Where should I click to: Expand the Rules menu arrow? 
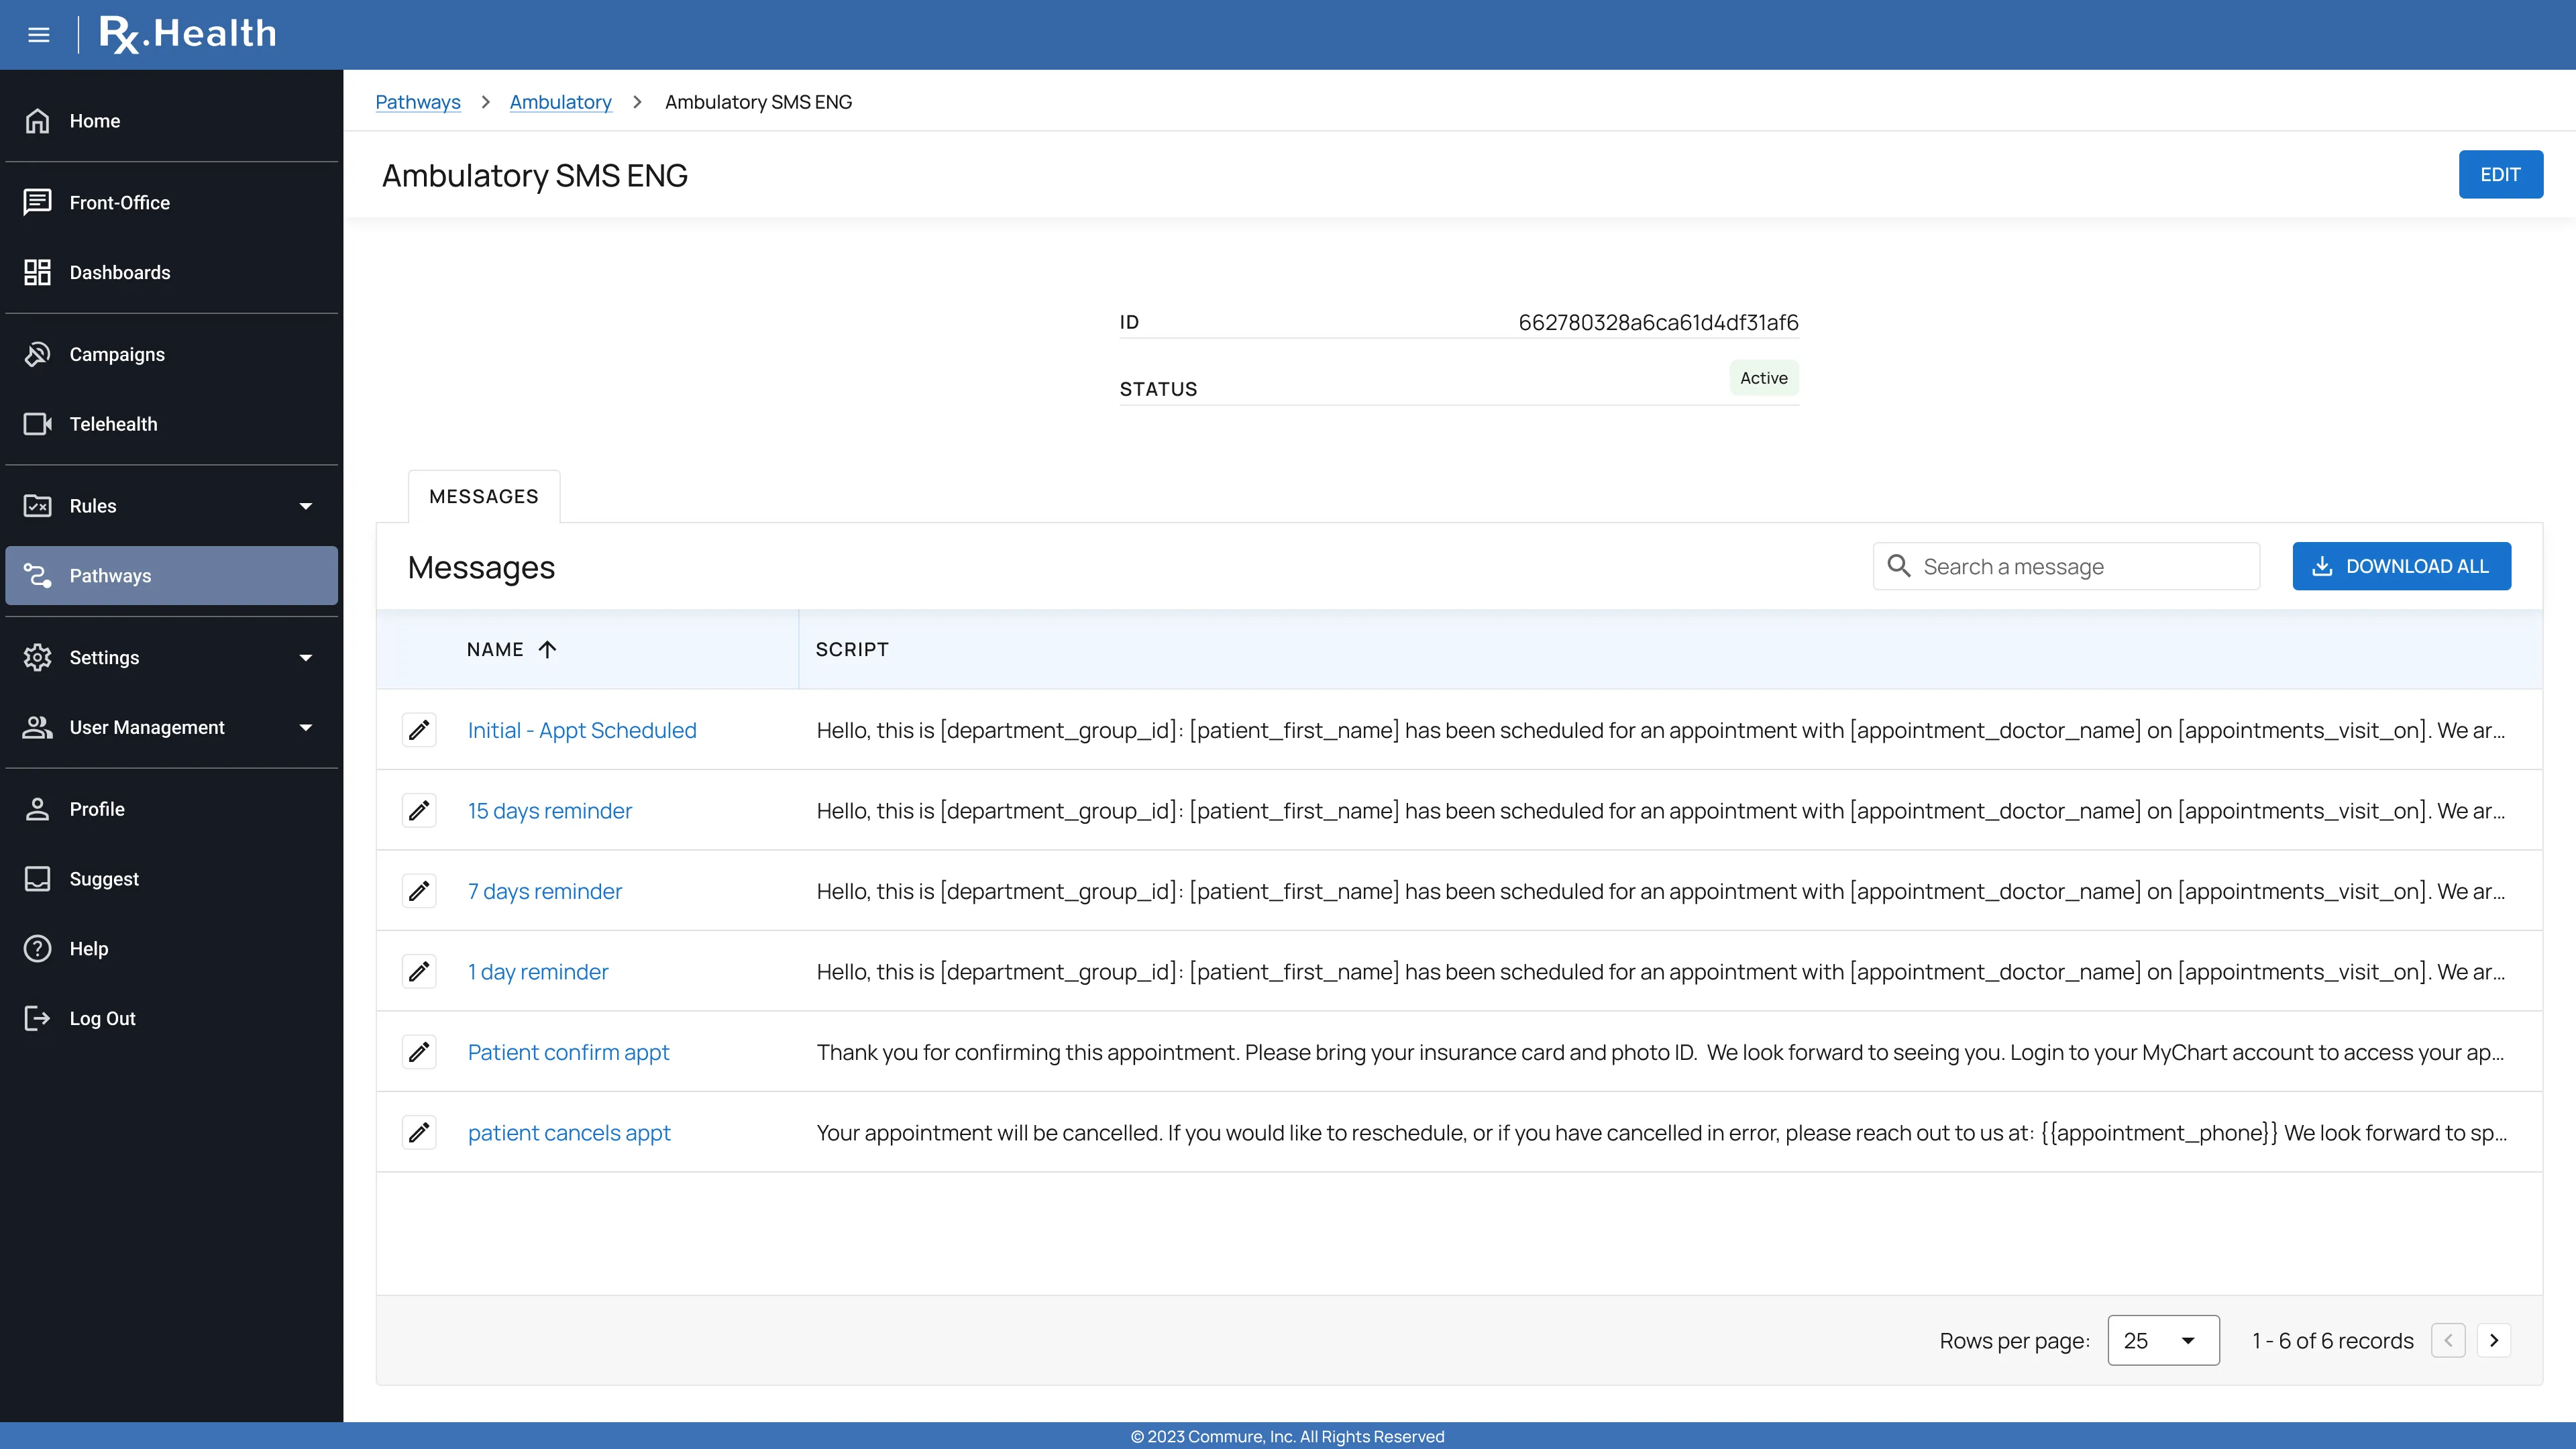[x=306, y=506]
